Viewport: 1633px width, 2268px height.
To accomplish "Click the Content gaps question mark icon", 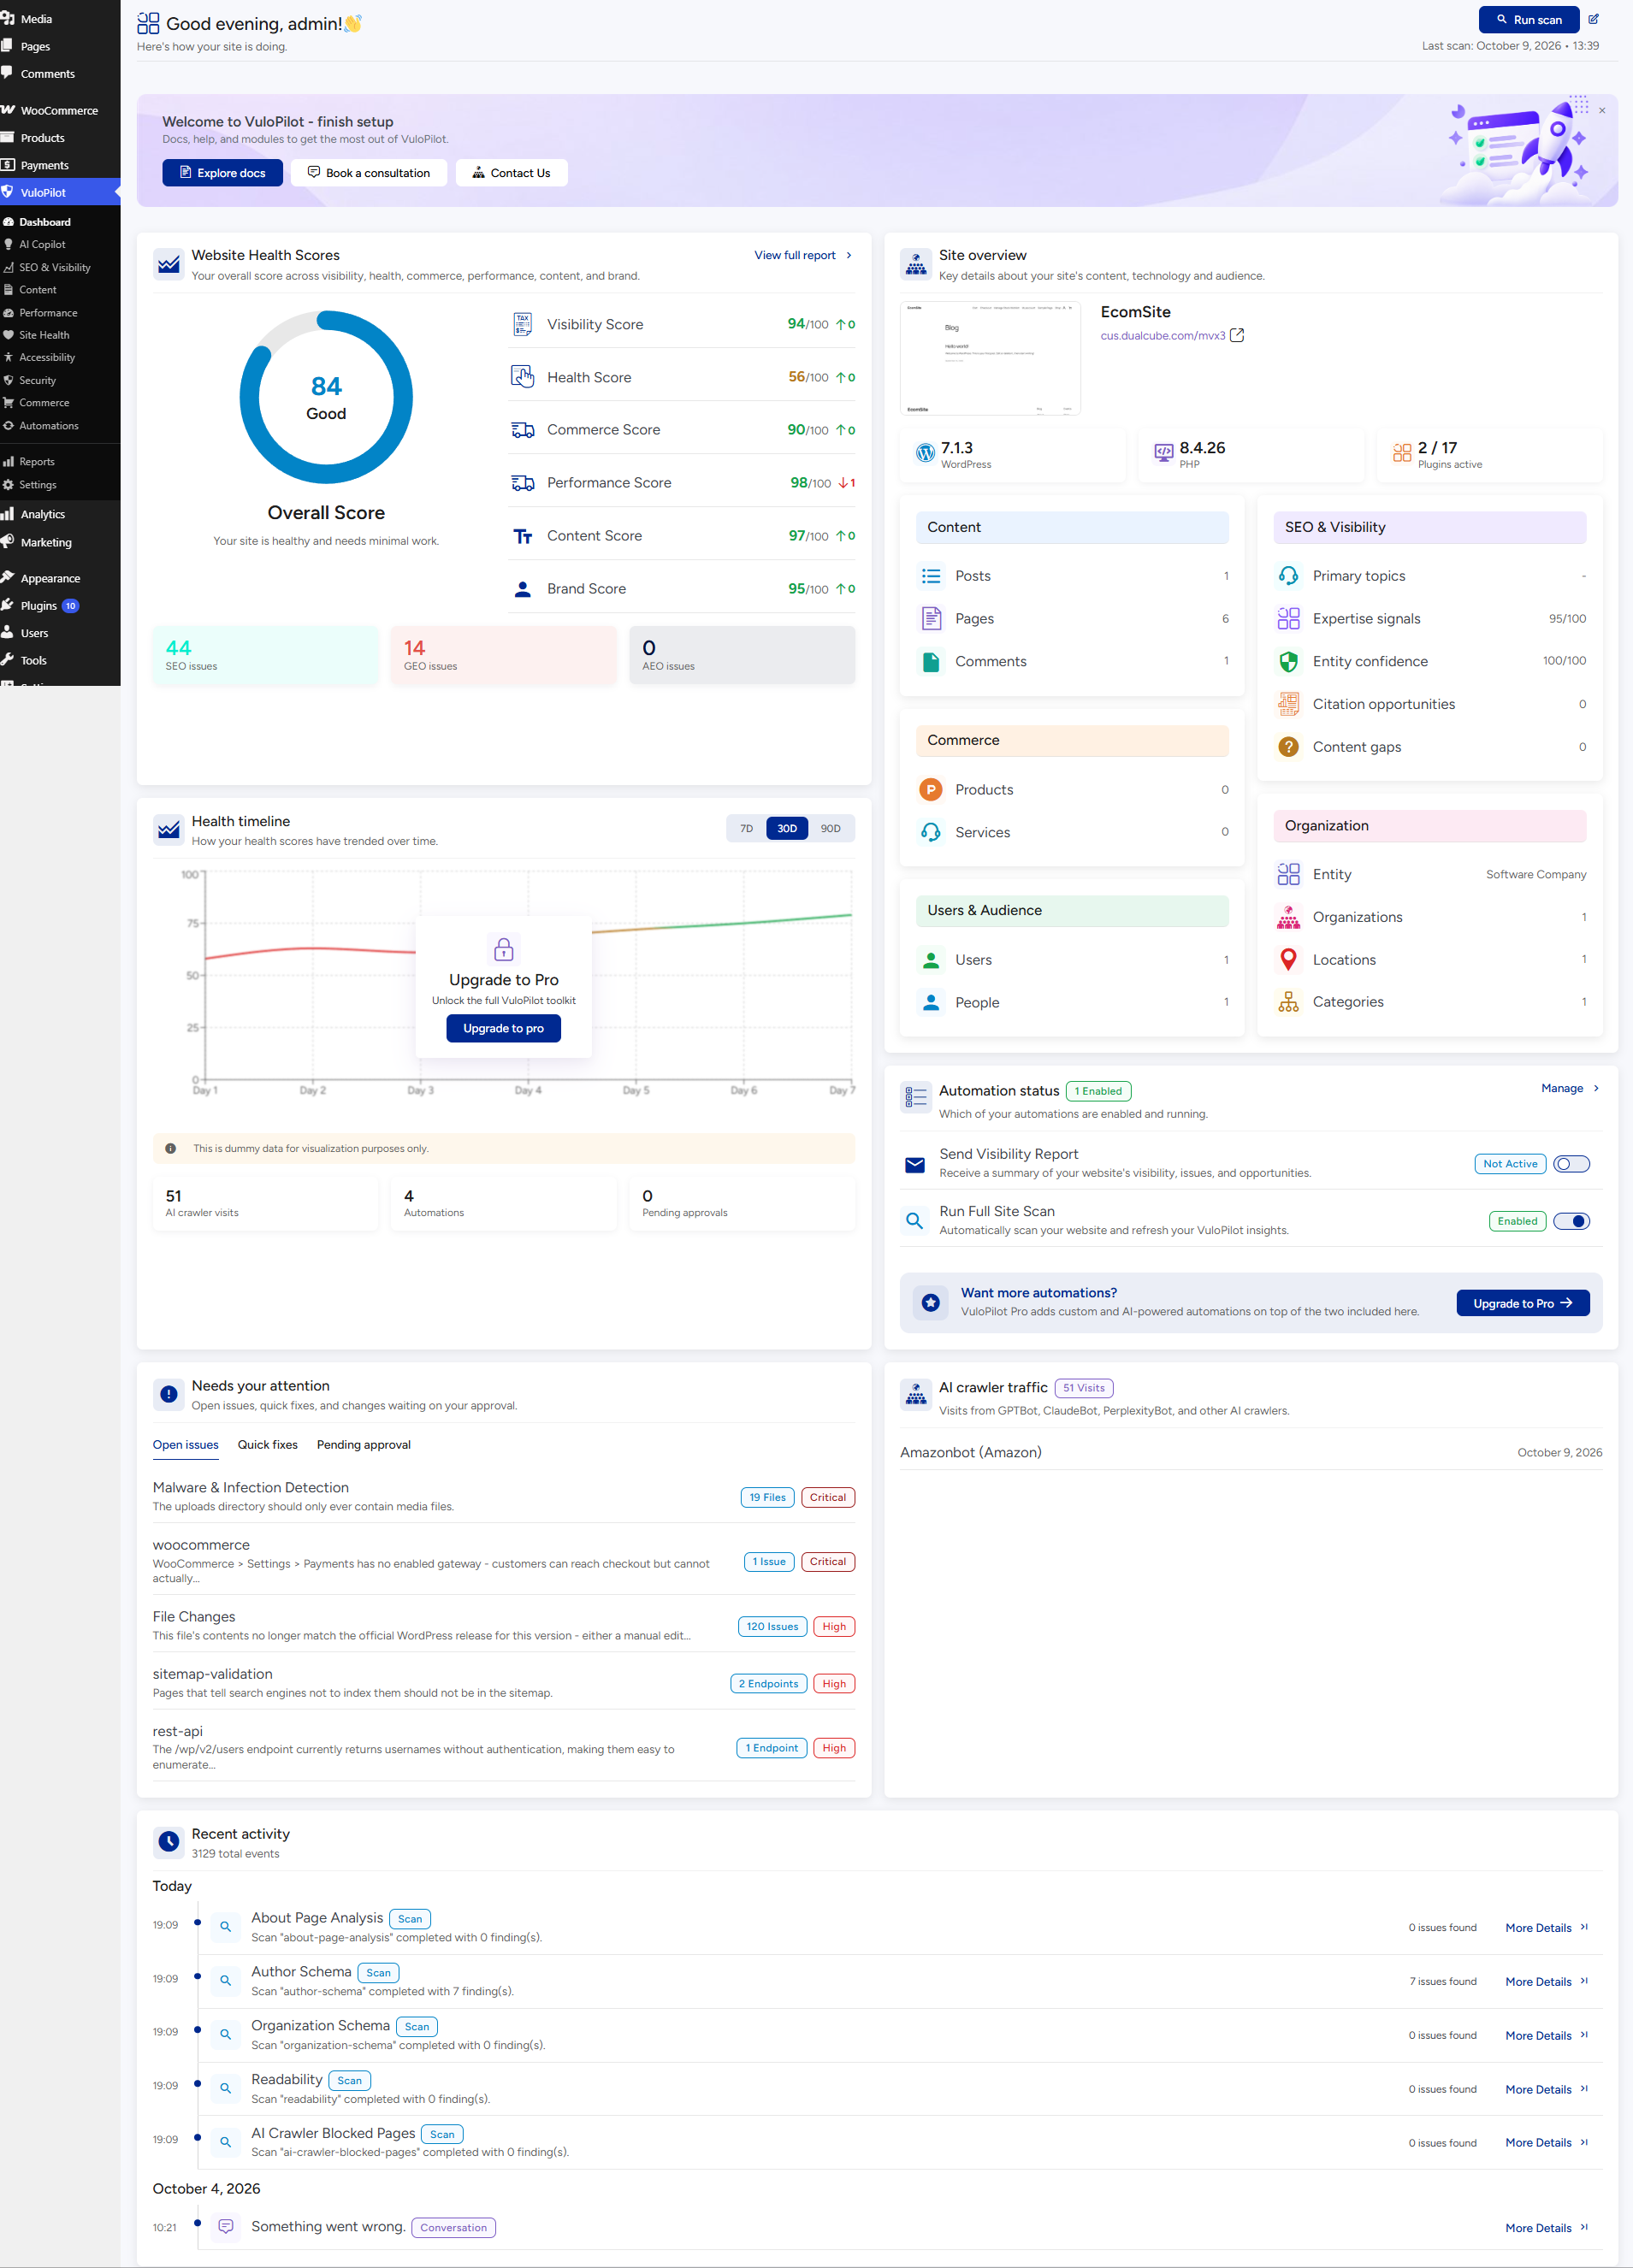I will point(1288,747).
